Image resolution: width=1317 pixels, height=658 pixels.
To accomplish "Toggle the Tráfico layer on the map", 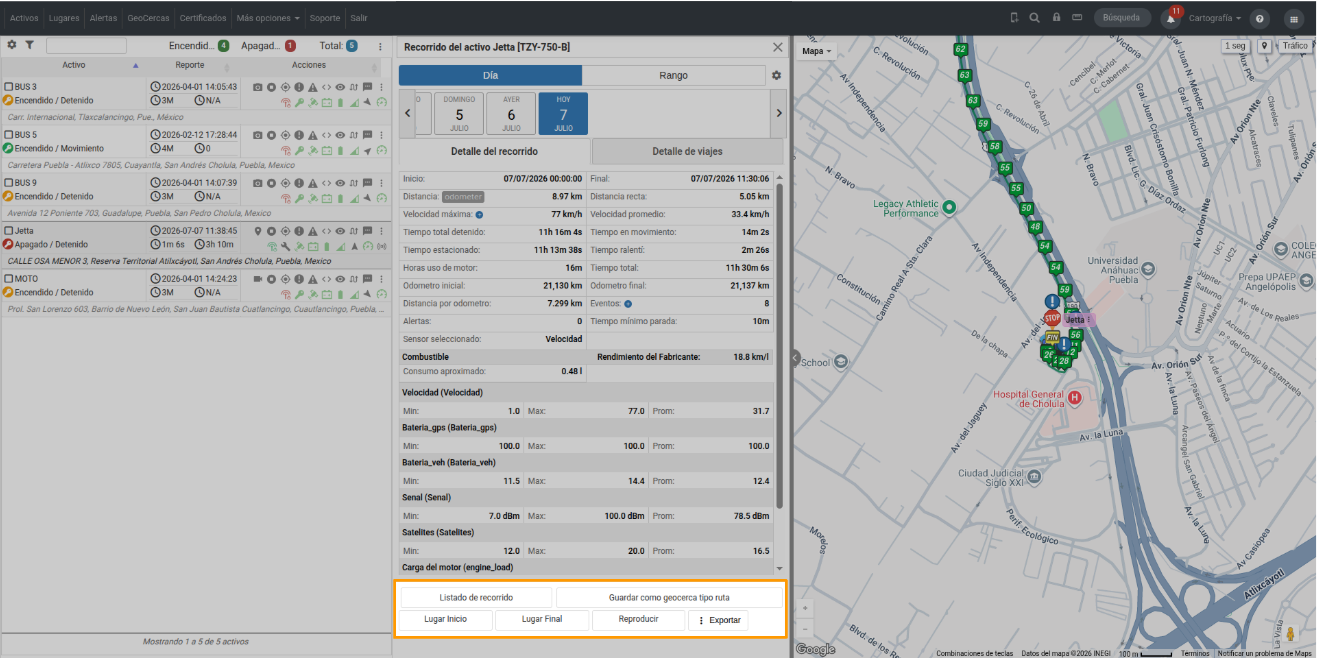I will (x=1295, y=46).
